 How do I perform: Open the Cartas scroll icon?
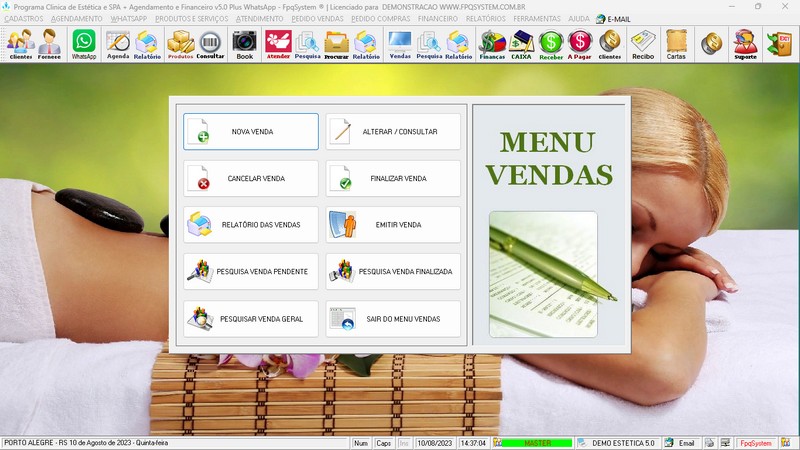(x=676, y=44)
